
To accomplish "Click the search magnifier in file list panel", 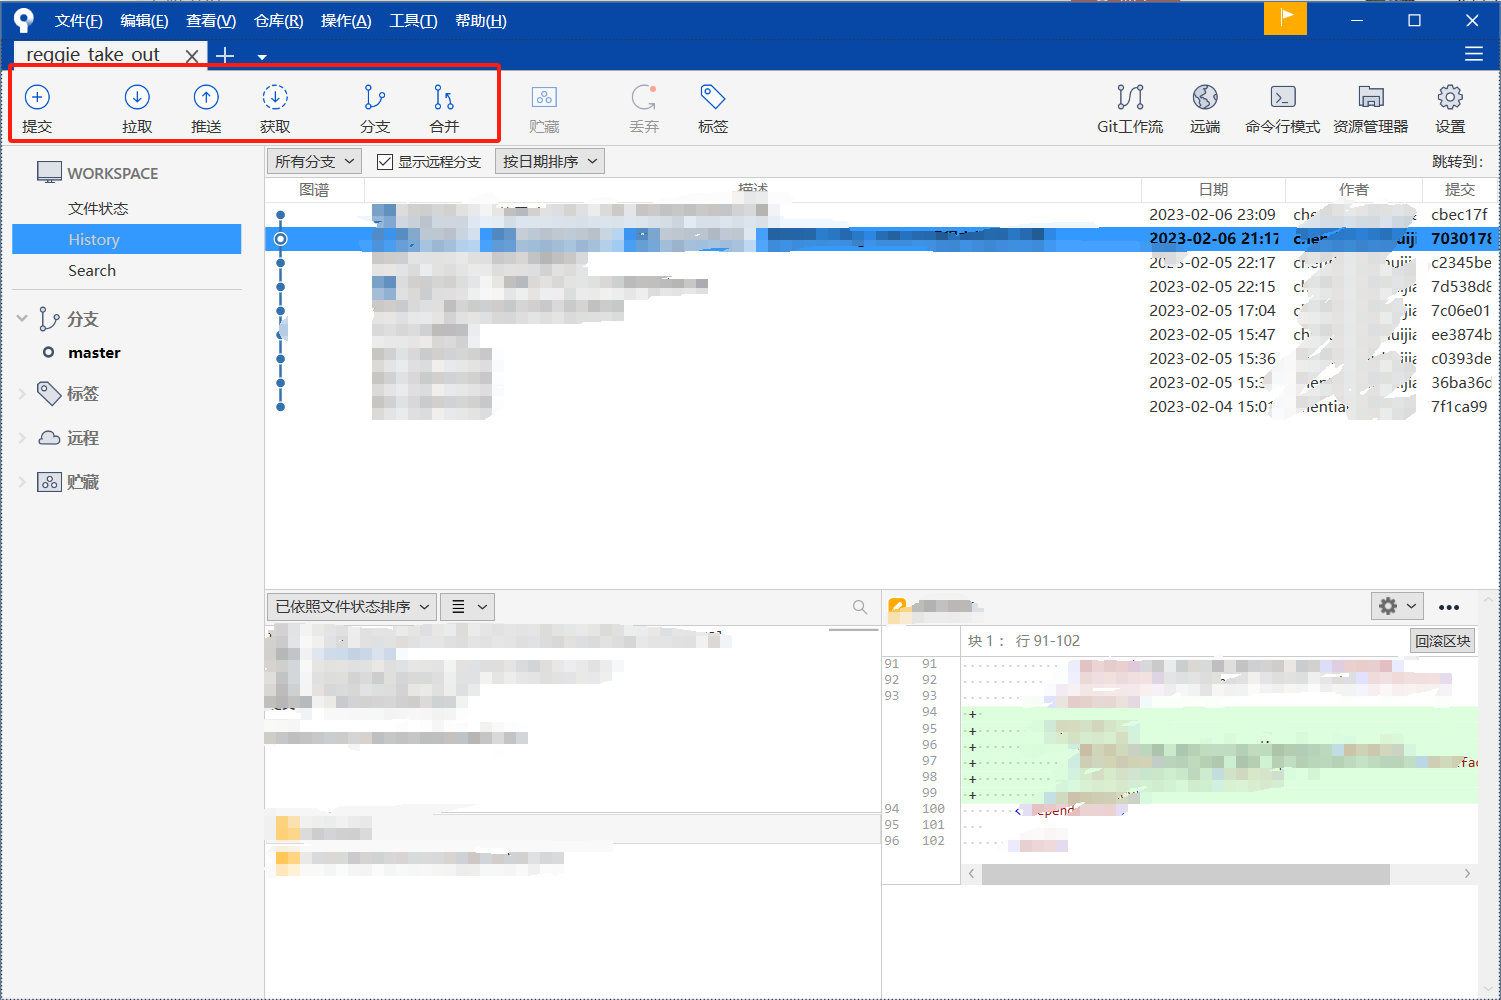I will click(x=860, y=607).
